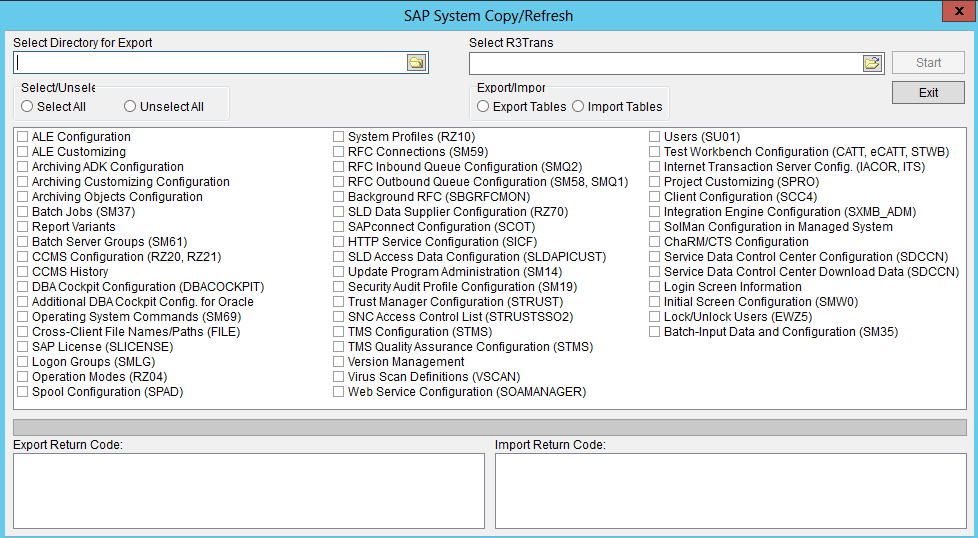978x538 pixels.
Task: Check Cross-Client File Names/Paths (FILE)
Action: point(22,332)
